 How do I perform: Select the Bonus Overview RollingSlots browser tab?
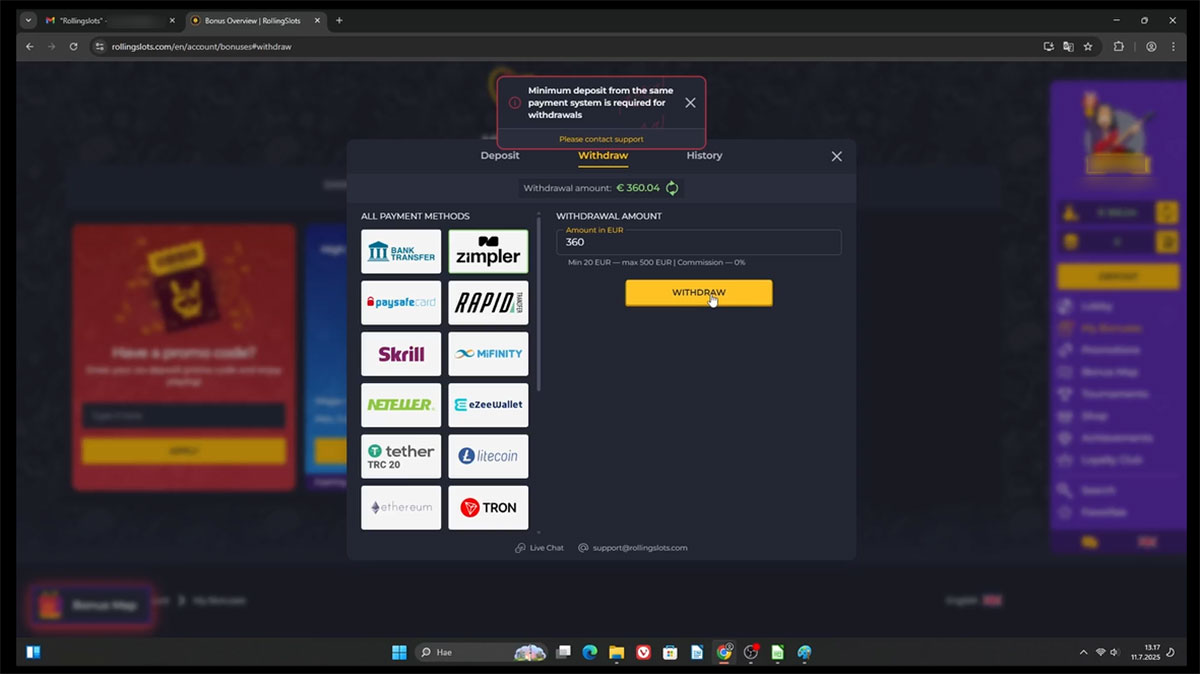(x=256, y=20)
